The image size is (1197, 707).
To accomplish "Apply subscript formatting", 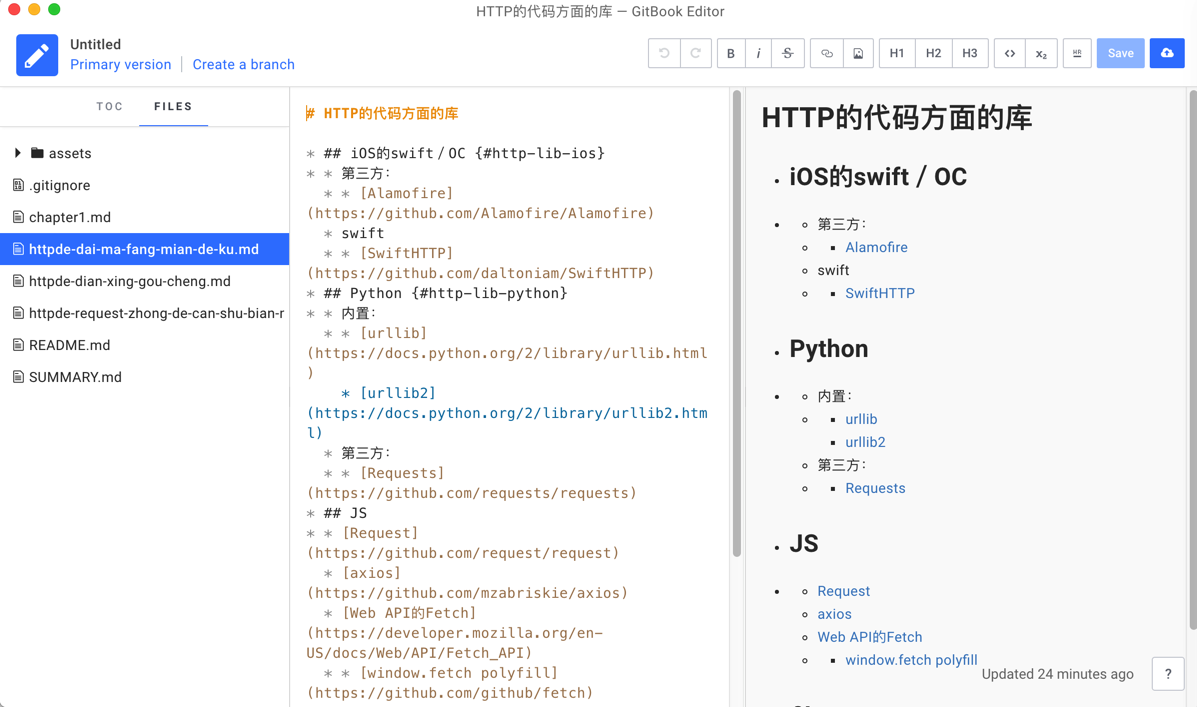I will click(1041, 54).
